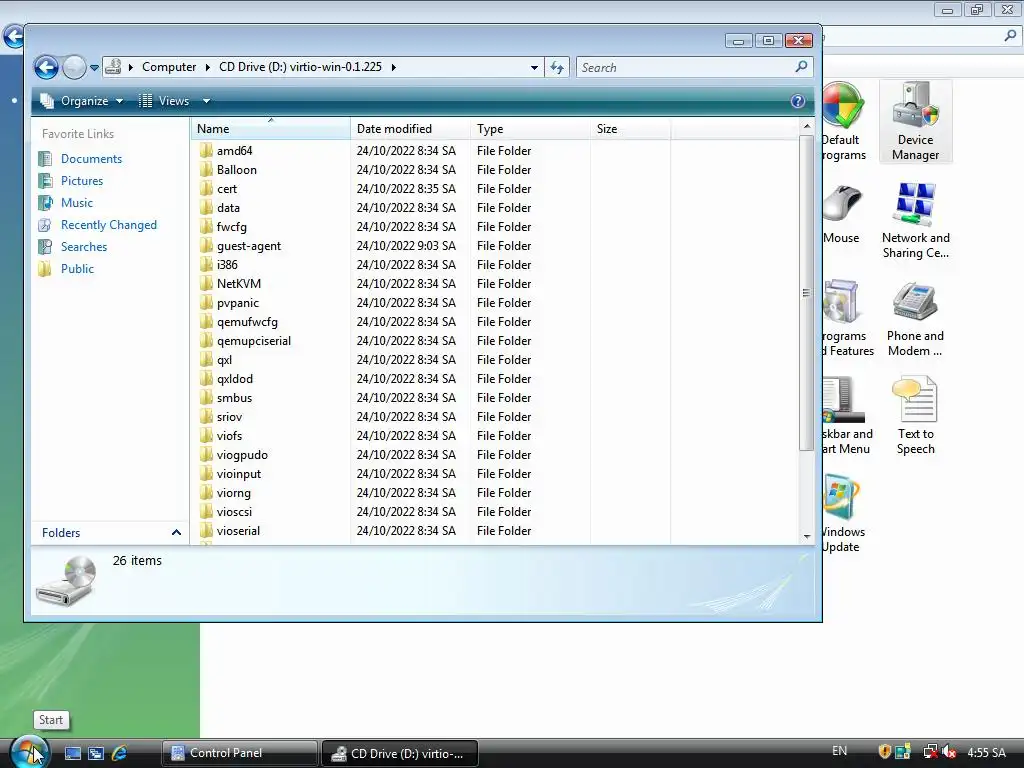Select the NetKVM folder icon
Image resolution: width=1024 pixels, height=768 pixels.
coord(206,283)
